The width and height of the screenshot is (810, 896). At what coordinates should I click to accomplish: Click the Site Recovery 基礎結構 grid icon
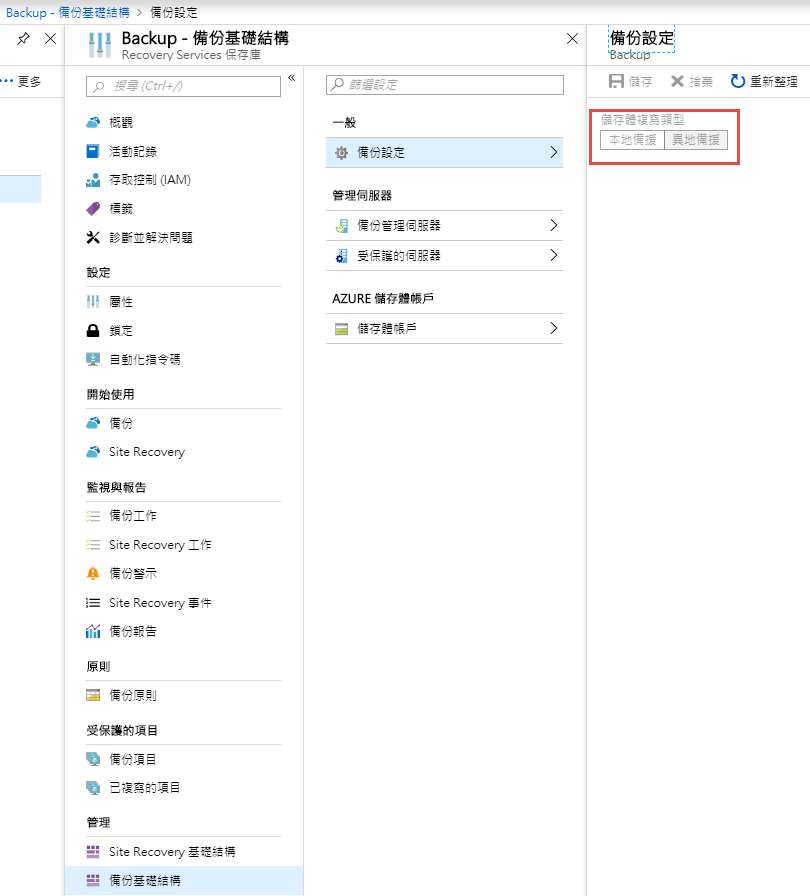pos(93,851)
